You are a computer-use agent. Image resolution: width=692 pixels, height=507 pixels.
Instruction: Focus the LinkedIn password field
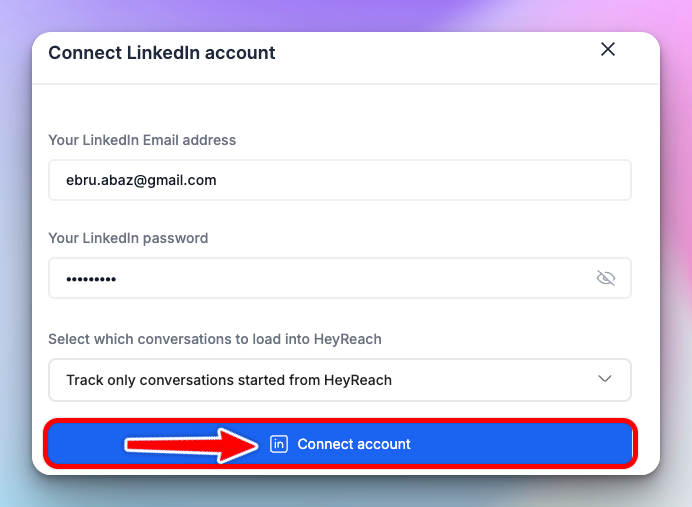pyautogui.click(x=340, y=278)
